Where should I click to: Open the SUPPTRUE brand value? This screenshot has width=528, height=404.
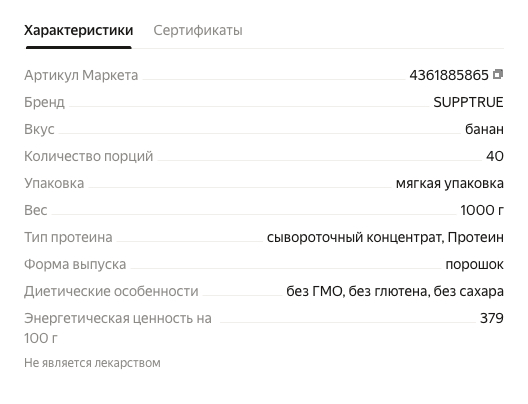(x=468, y=102)
